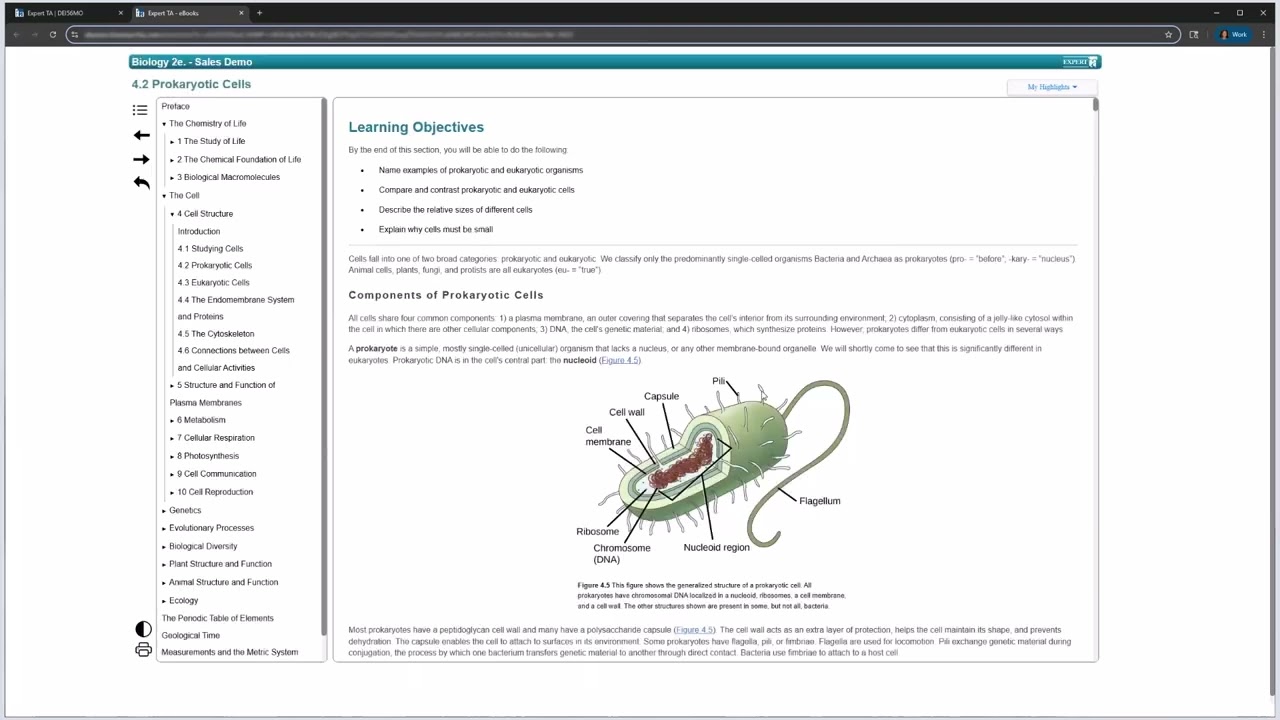Image resolution: width=1280 pixels, height=720 pixels.
Task: Open 4.4 The Endomembrane System and Proteins
Action: coord(236,308)
